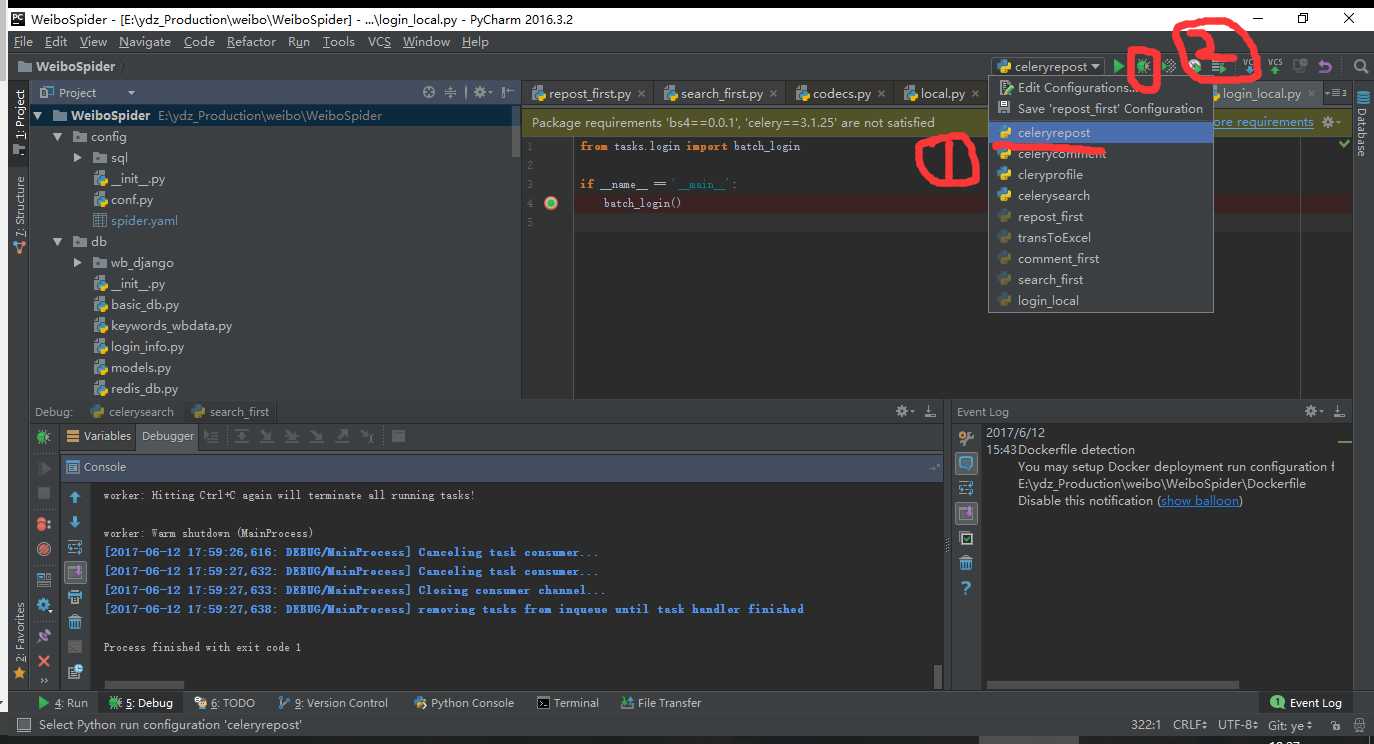
Task: Choose Edit Configurations... entry
Action: click(x=1100, y=88)
